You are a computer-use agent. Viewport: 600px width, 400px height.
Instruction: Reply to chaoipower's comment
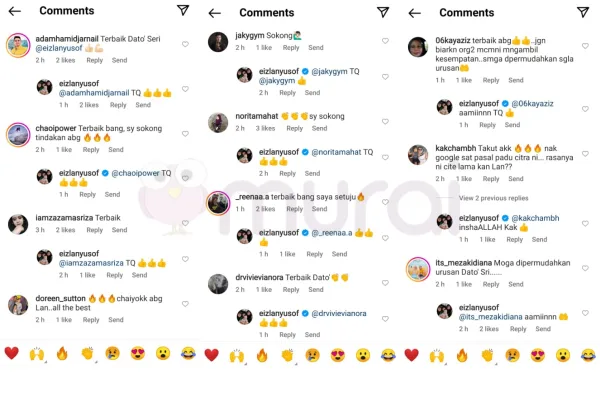(91, 150)
